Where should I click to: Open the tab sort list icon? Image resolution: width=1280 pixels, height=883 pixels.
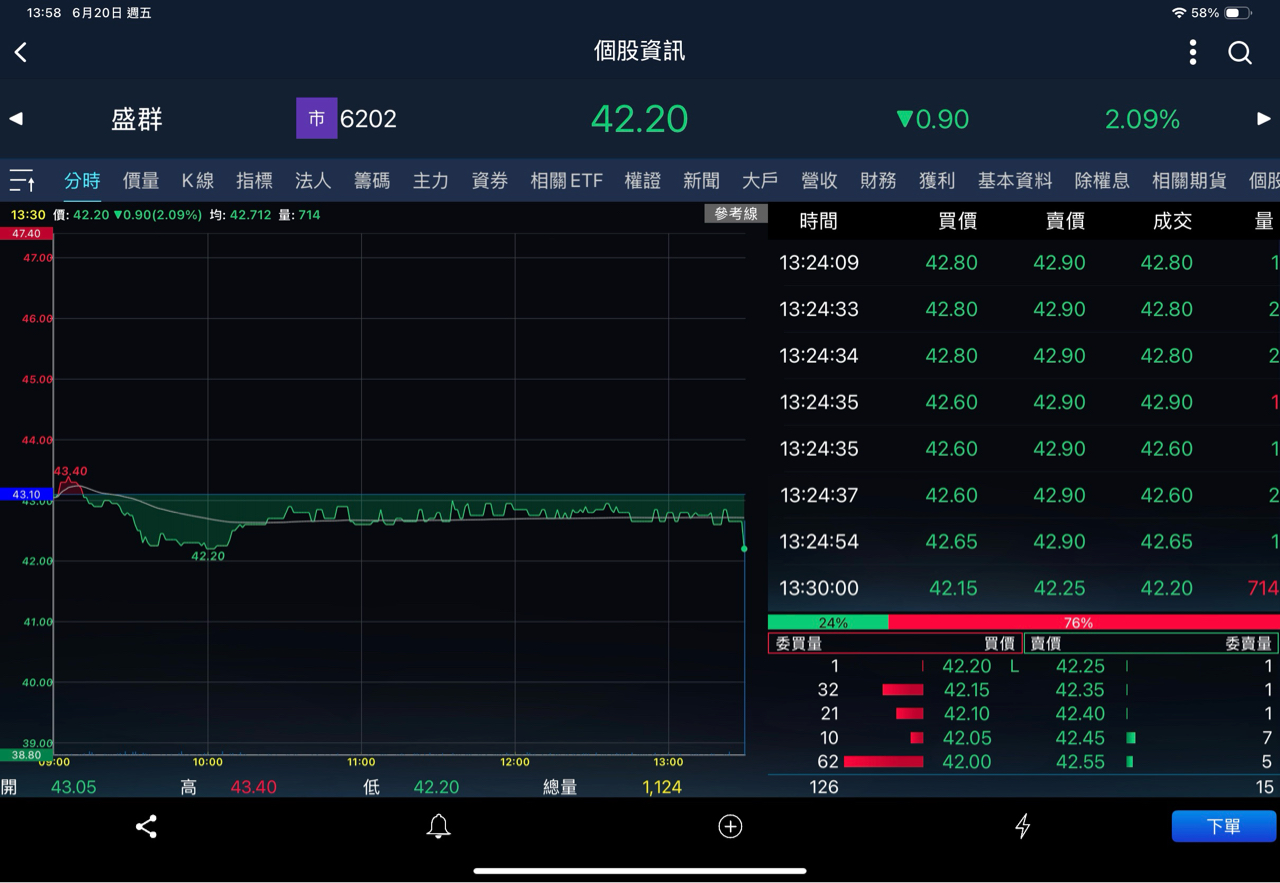tap(23, 181)
